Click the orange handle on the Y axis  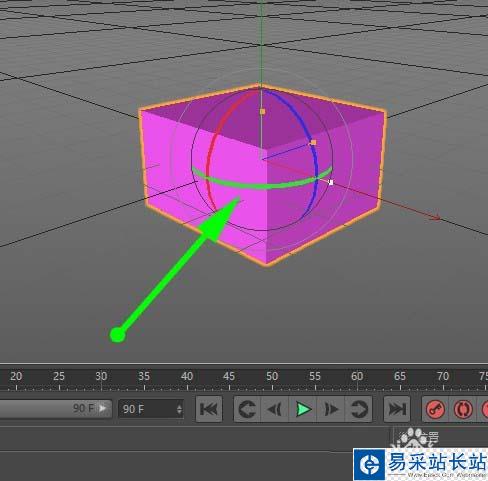(x=262, y=112)
